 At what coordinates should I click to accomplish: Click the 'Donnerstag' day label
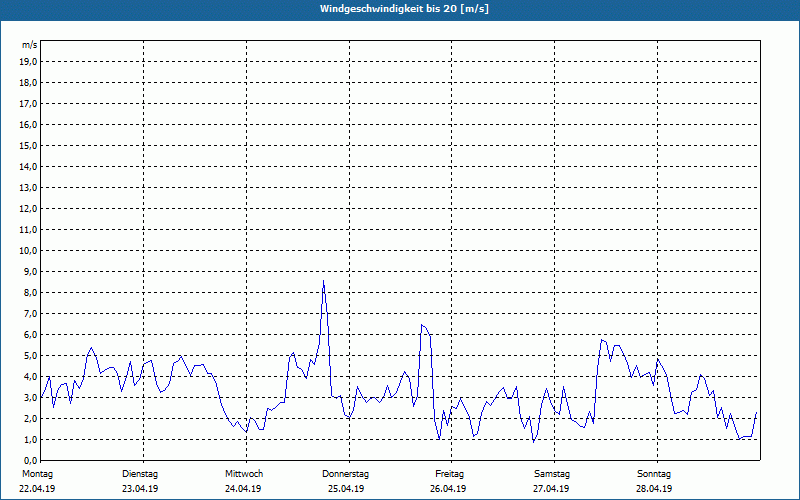tap(345, 474)
